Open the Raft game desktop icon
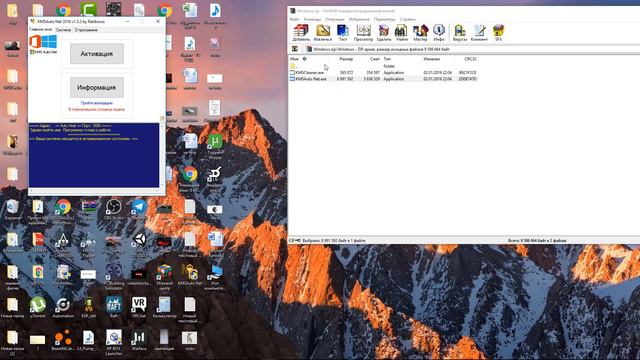The width and height of the screenshot is (640, 360). click(x=114, y=307)
